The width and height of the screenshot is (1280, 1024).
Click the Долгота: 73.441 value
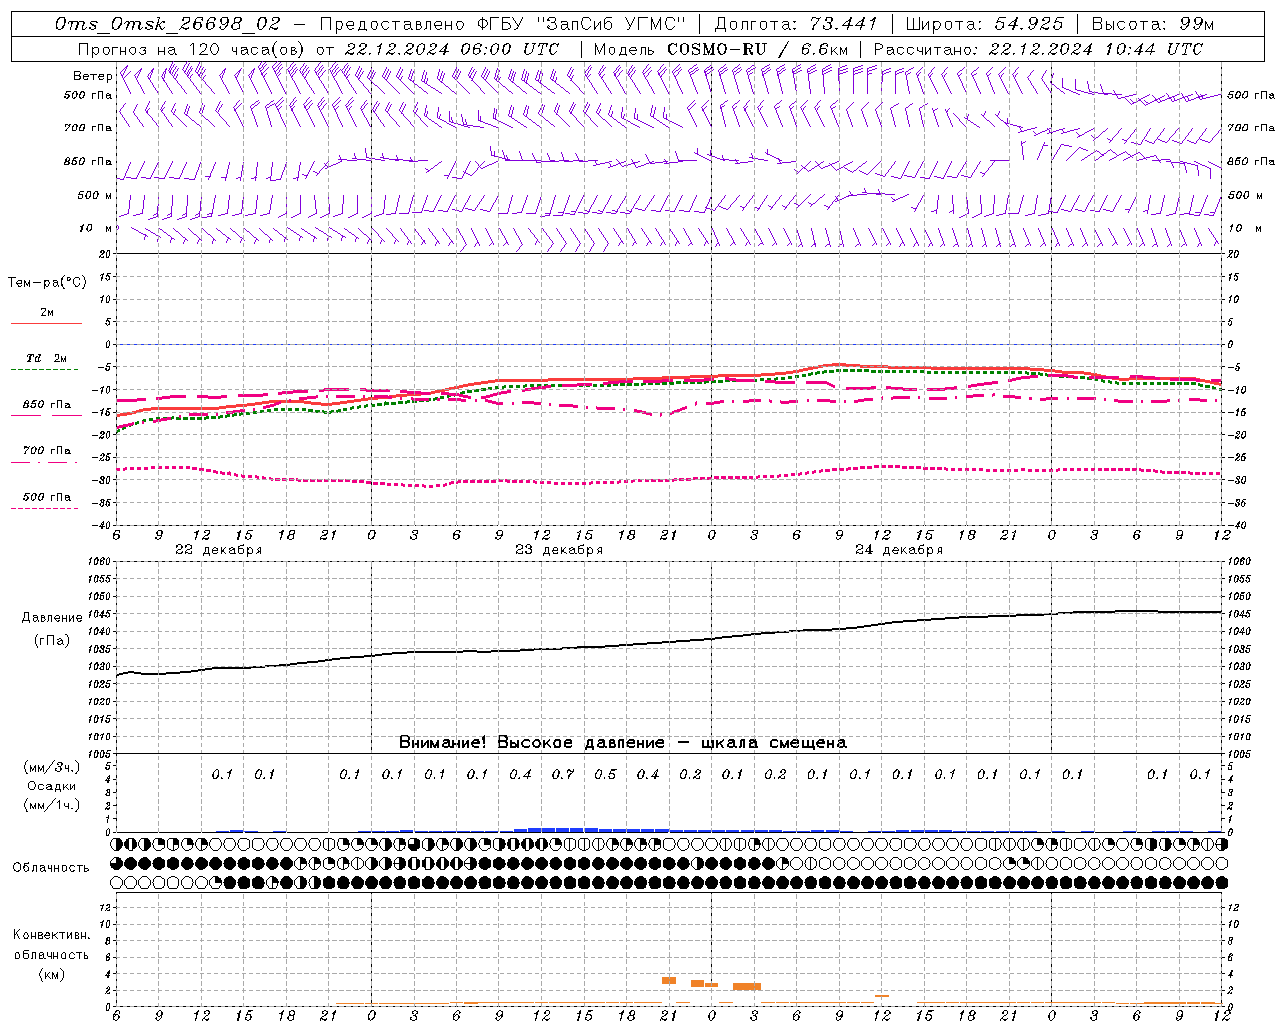coord(796,24)
